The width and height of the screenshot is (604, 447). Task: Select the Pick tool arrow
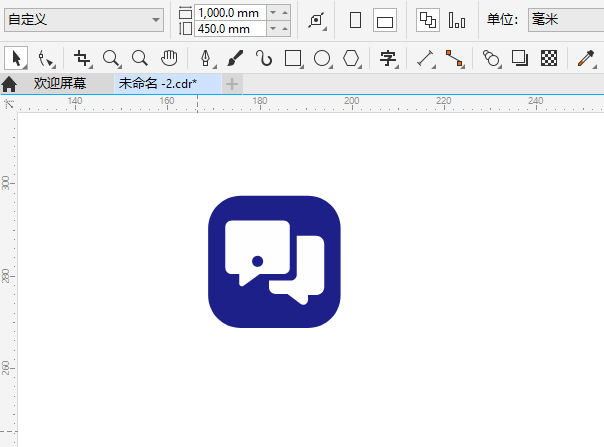(x=17, y=58)
